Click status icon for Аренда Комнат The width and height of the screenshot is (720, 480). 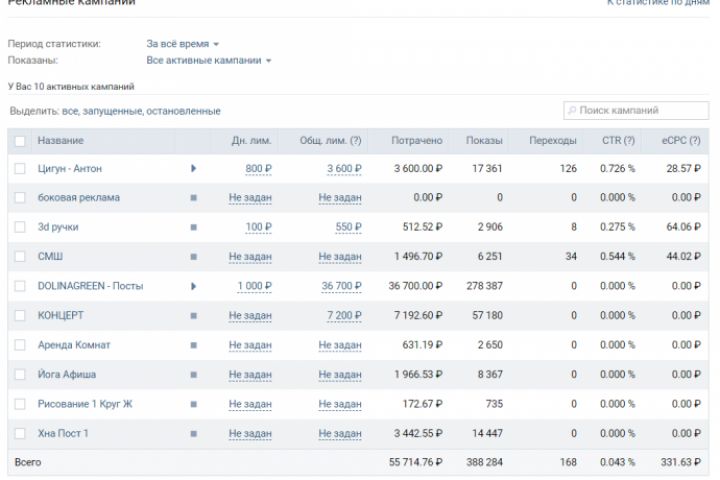(x=193, y=345)
